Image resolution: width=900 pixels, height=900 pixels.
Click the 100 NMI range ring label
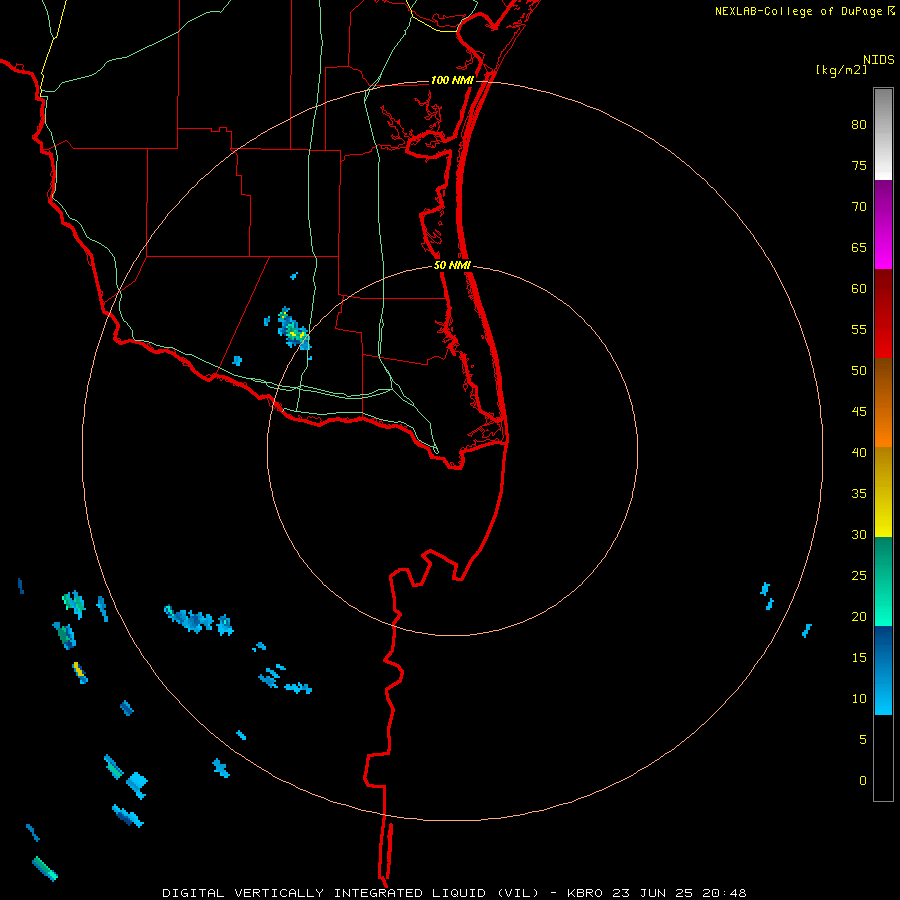pos(452,80)
